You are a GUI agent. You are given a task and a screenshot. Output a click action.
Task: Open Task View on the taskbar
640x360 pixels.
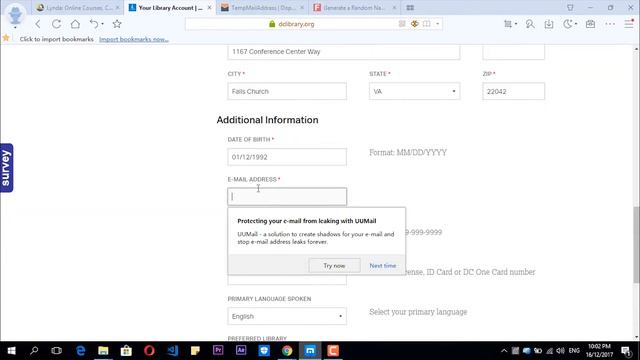pos(56,351)
